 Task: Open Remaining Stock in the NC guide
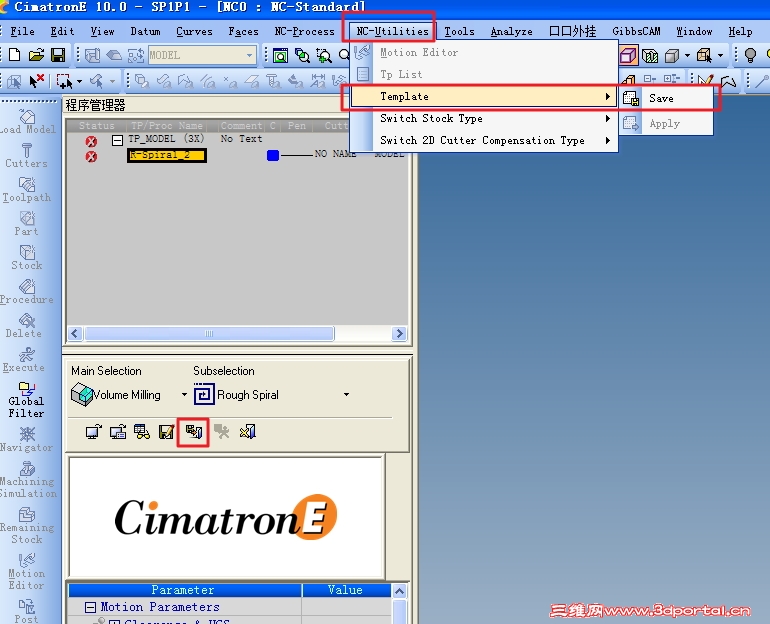click(27, 526)
